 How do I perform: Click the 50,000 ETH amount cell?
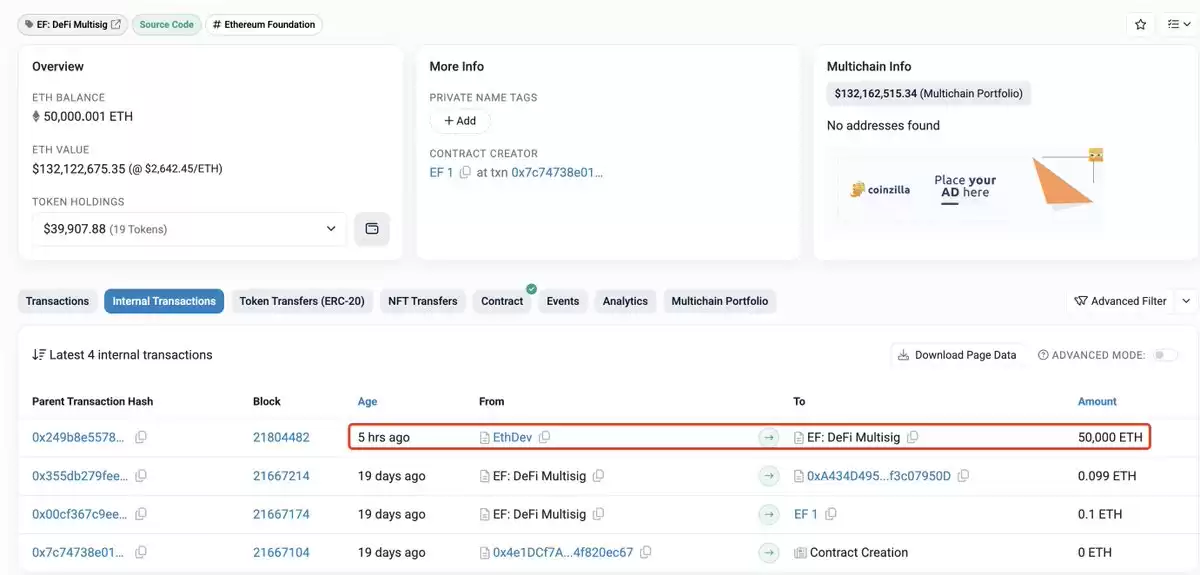pyautogui.click(x=1110, y=437)
